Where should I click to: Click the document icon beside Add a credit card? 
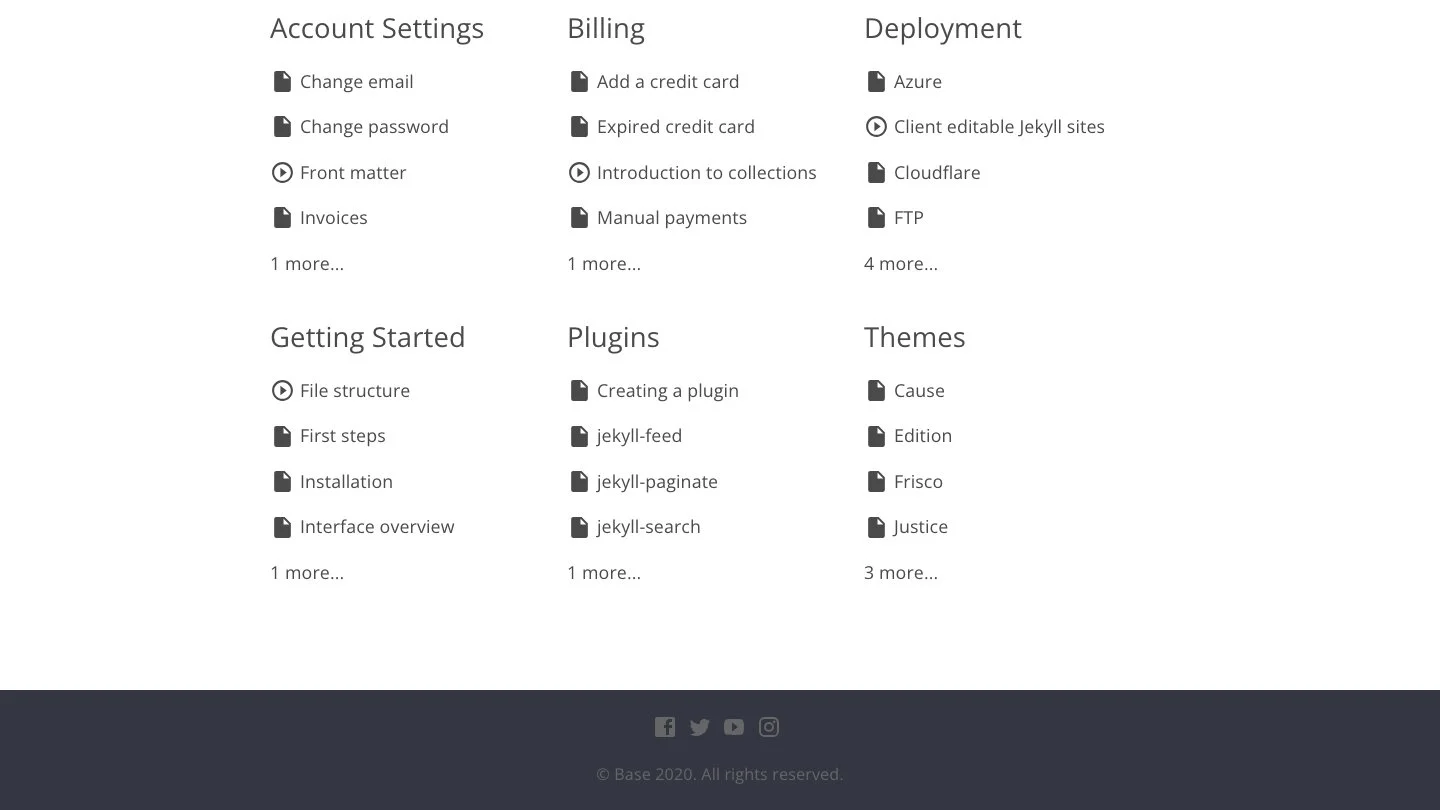(579, 82)
